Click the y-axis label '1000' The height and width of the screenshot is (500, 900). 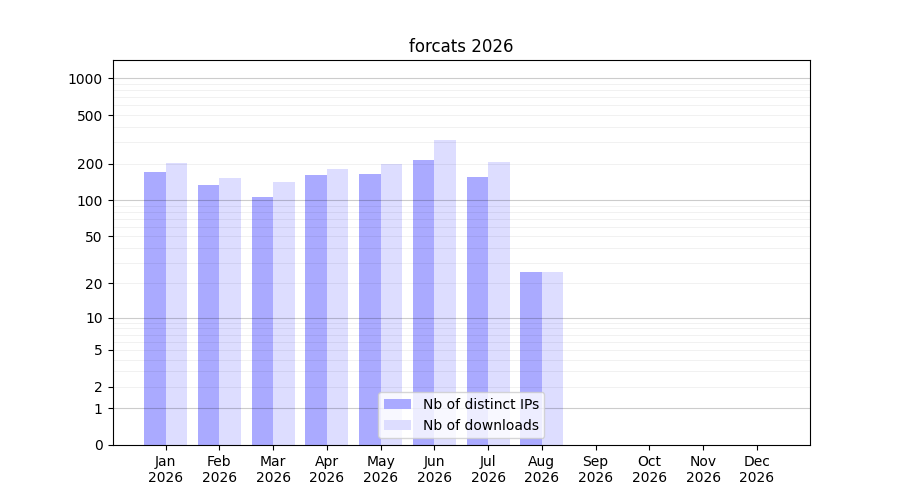coord(85,79)
